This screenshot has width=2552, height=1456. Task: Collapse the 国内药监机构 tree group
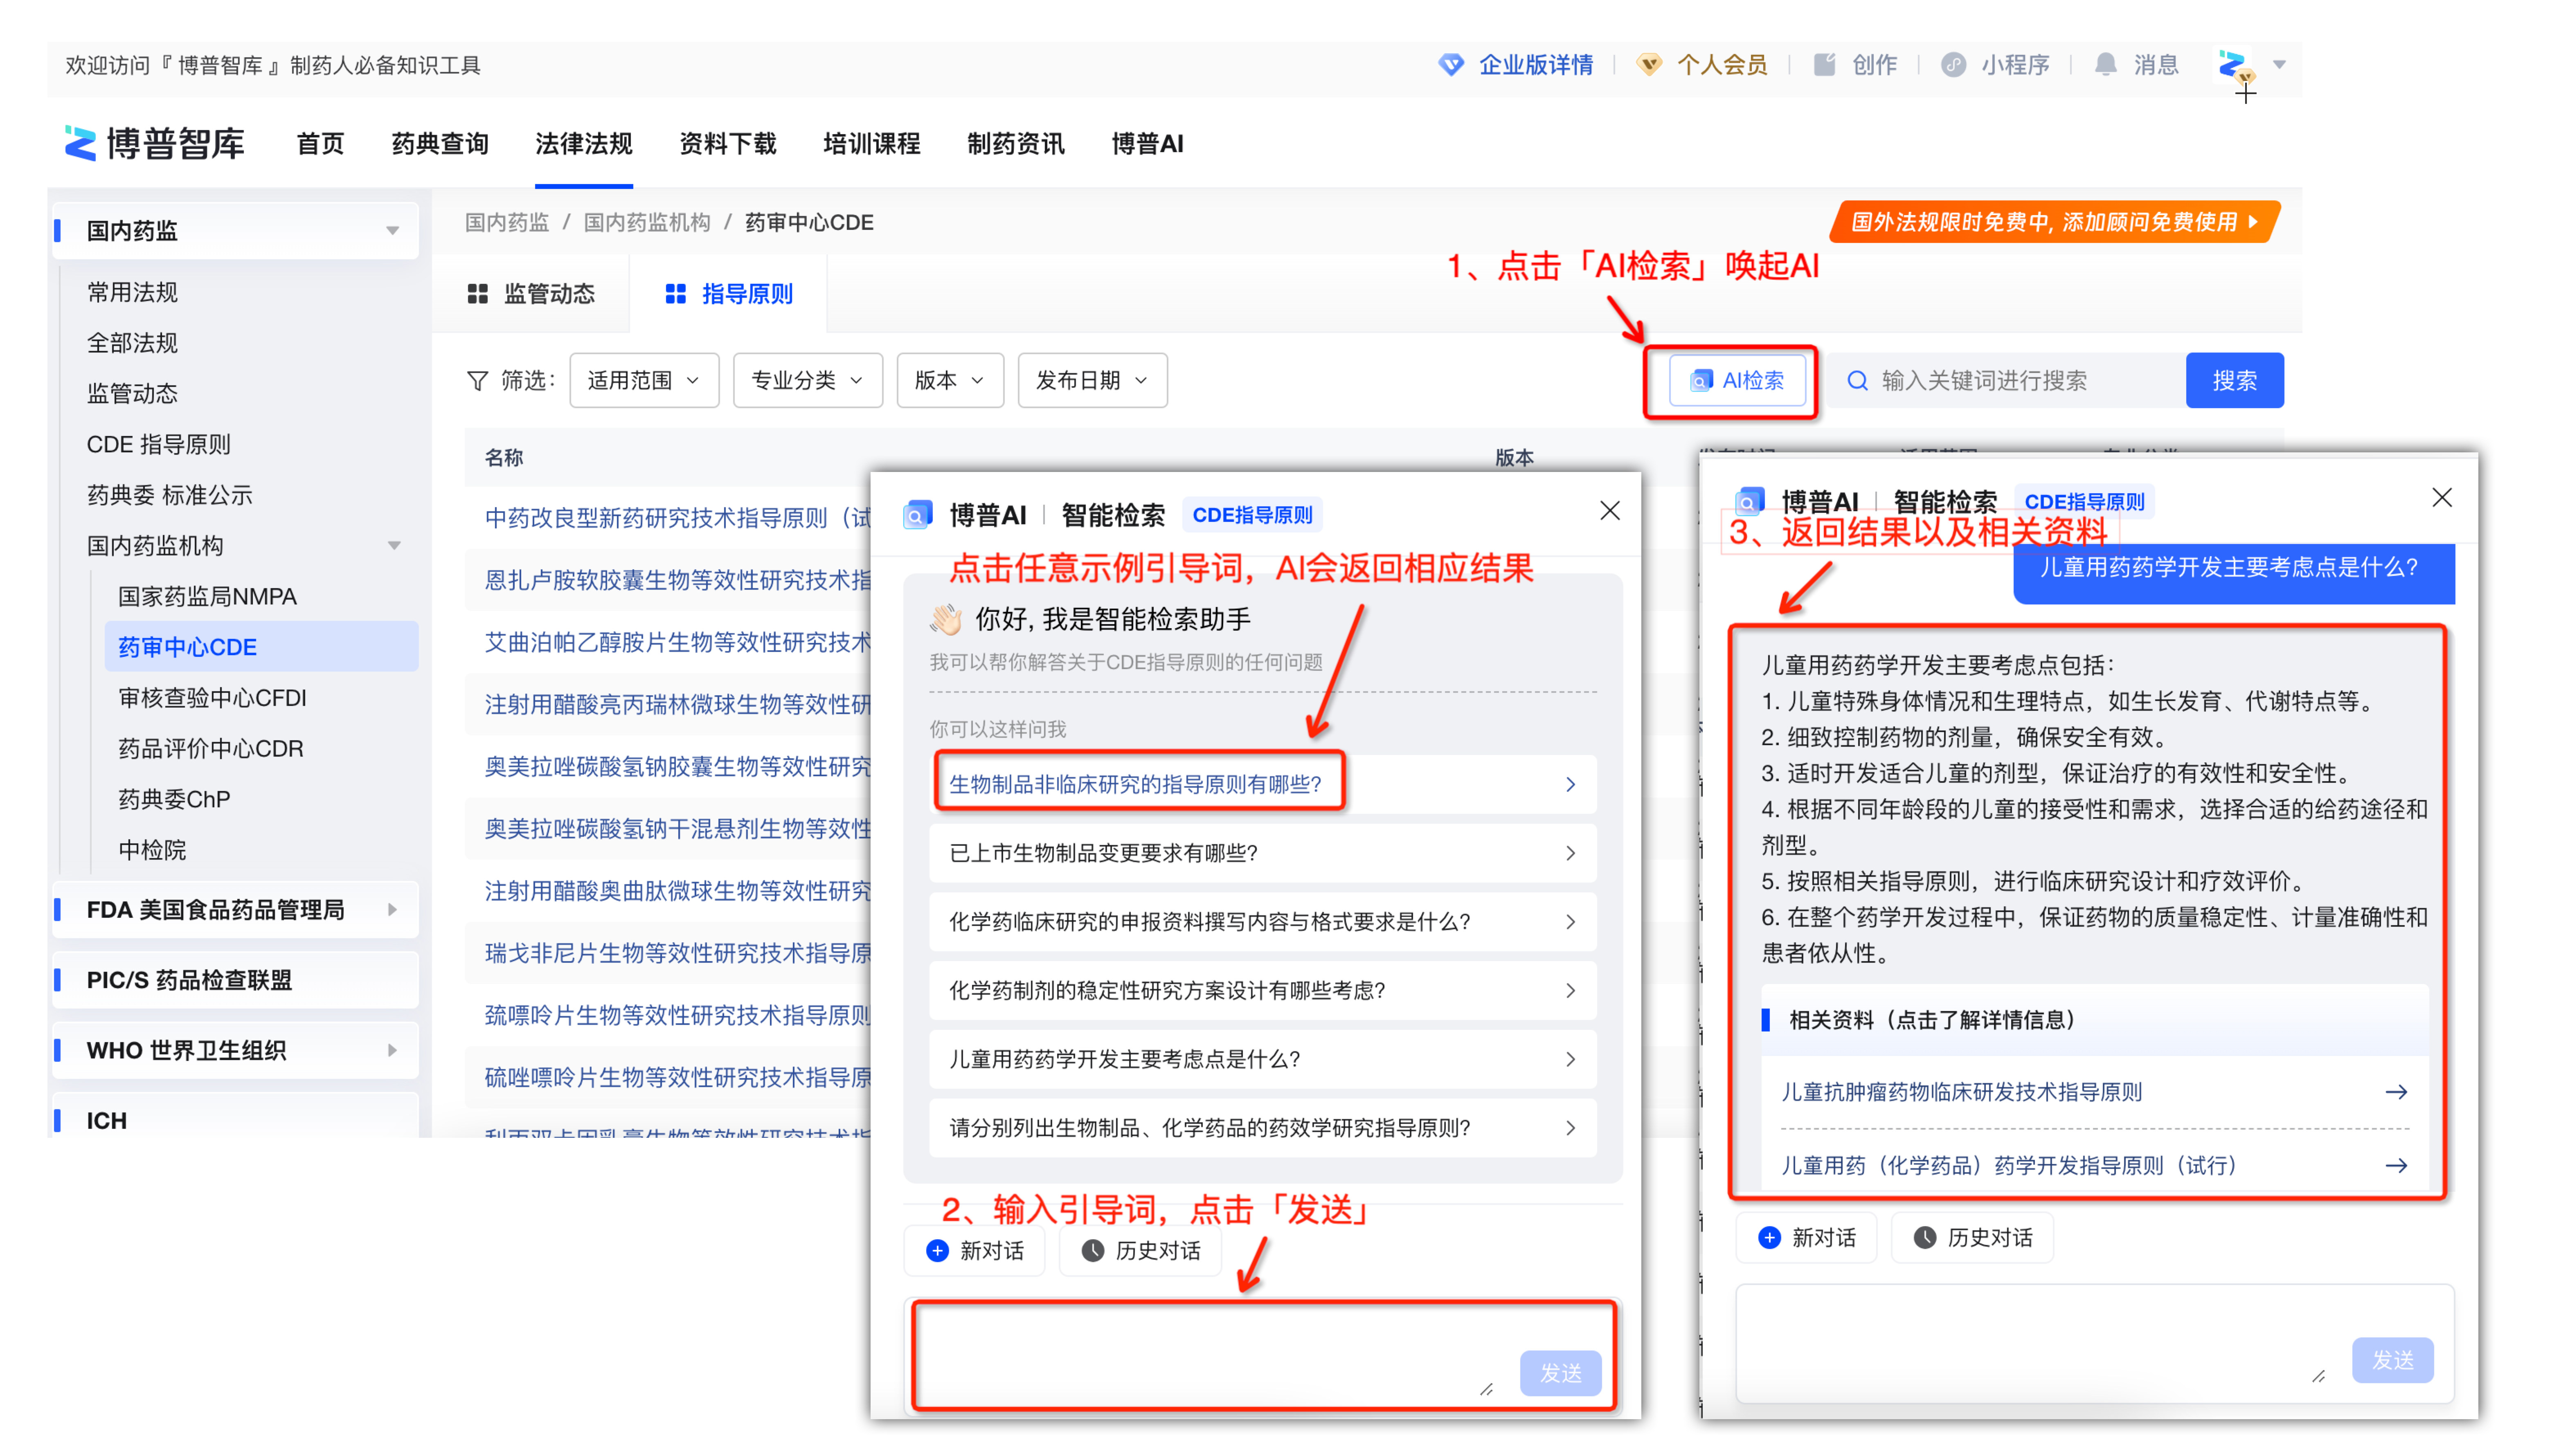pos(393,546)
